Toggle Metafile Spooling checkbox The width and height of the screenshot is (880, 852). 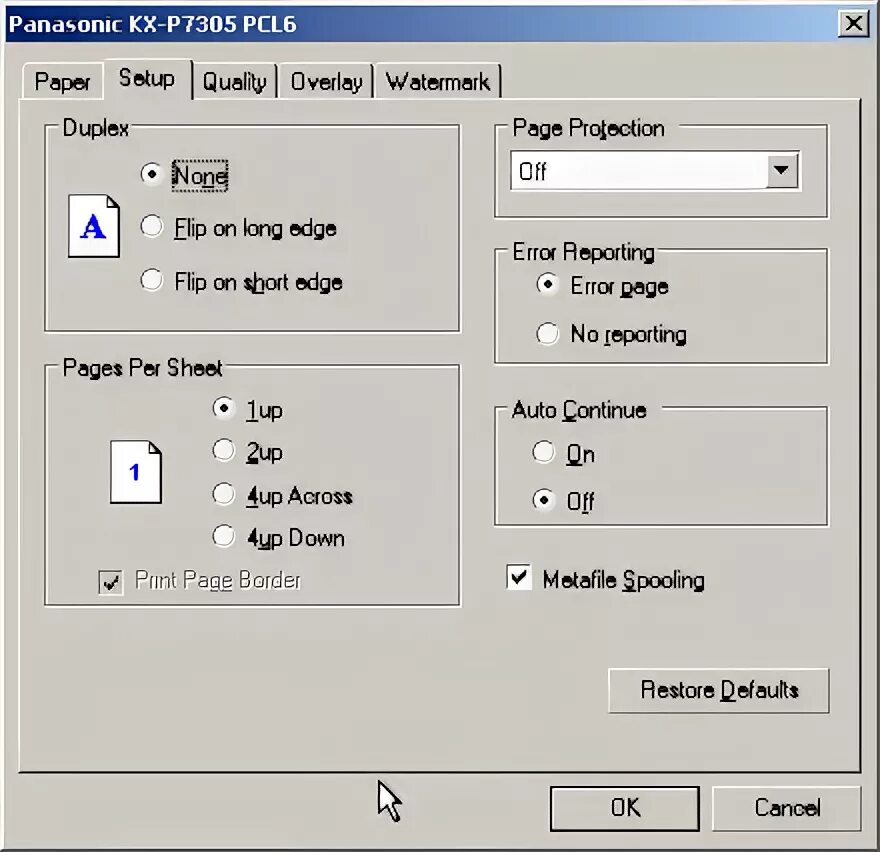click(519, 578)
